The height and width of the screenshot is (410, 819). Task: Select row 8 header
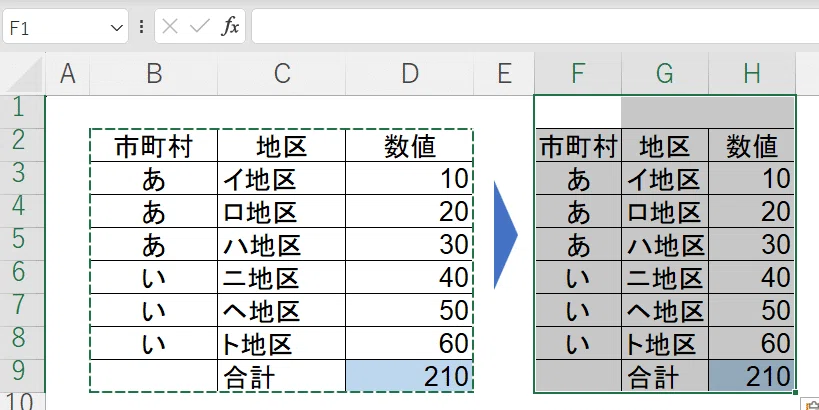(x=22, y=342)
